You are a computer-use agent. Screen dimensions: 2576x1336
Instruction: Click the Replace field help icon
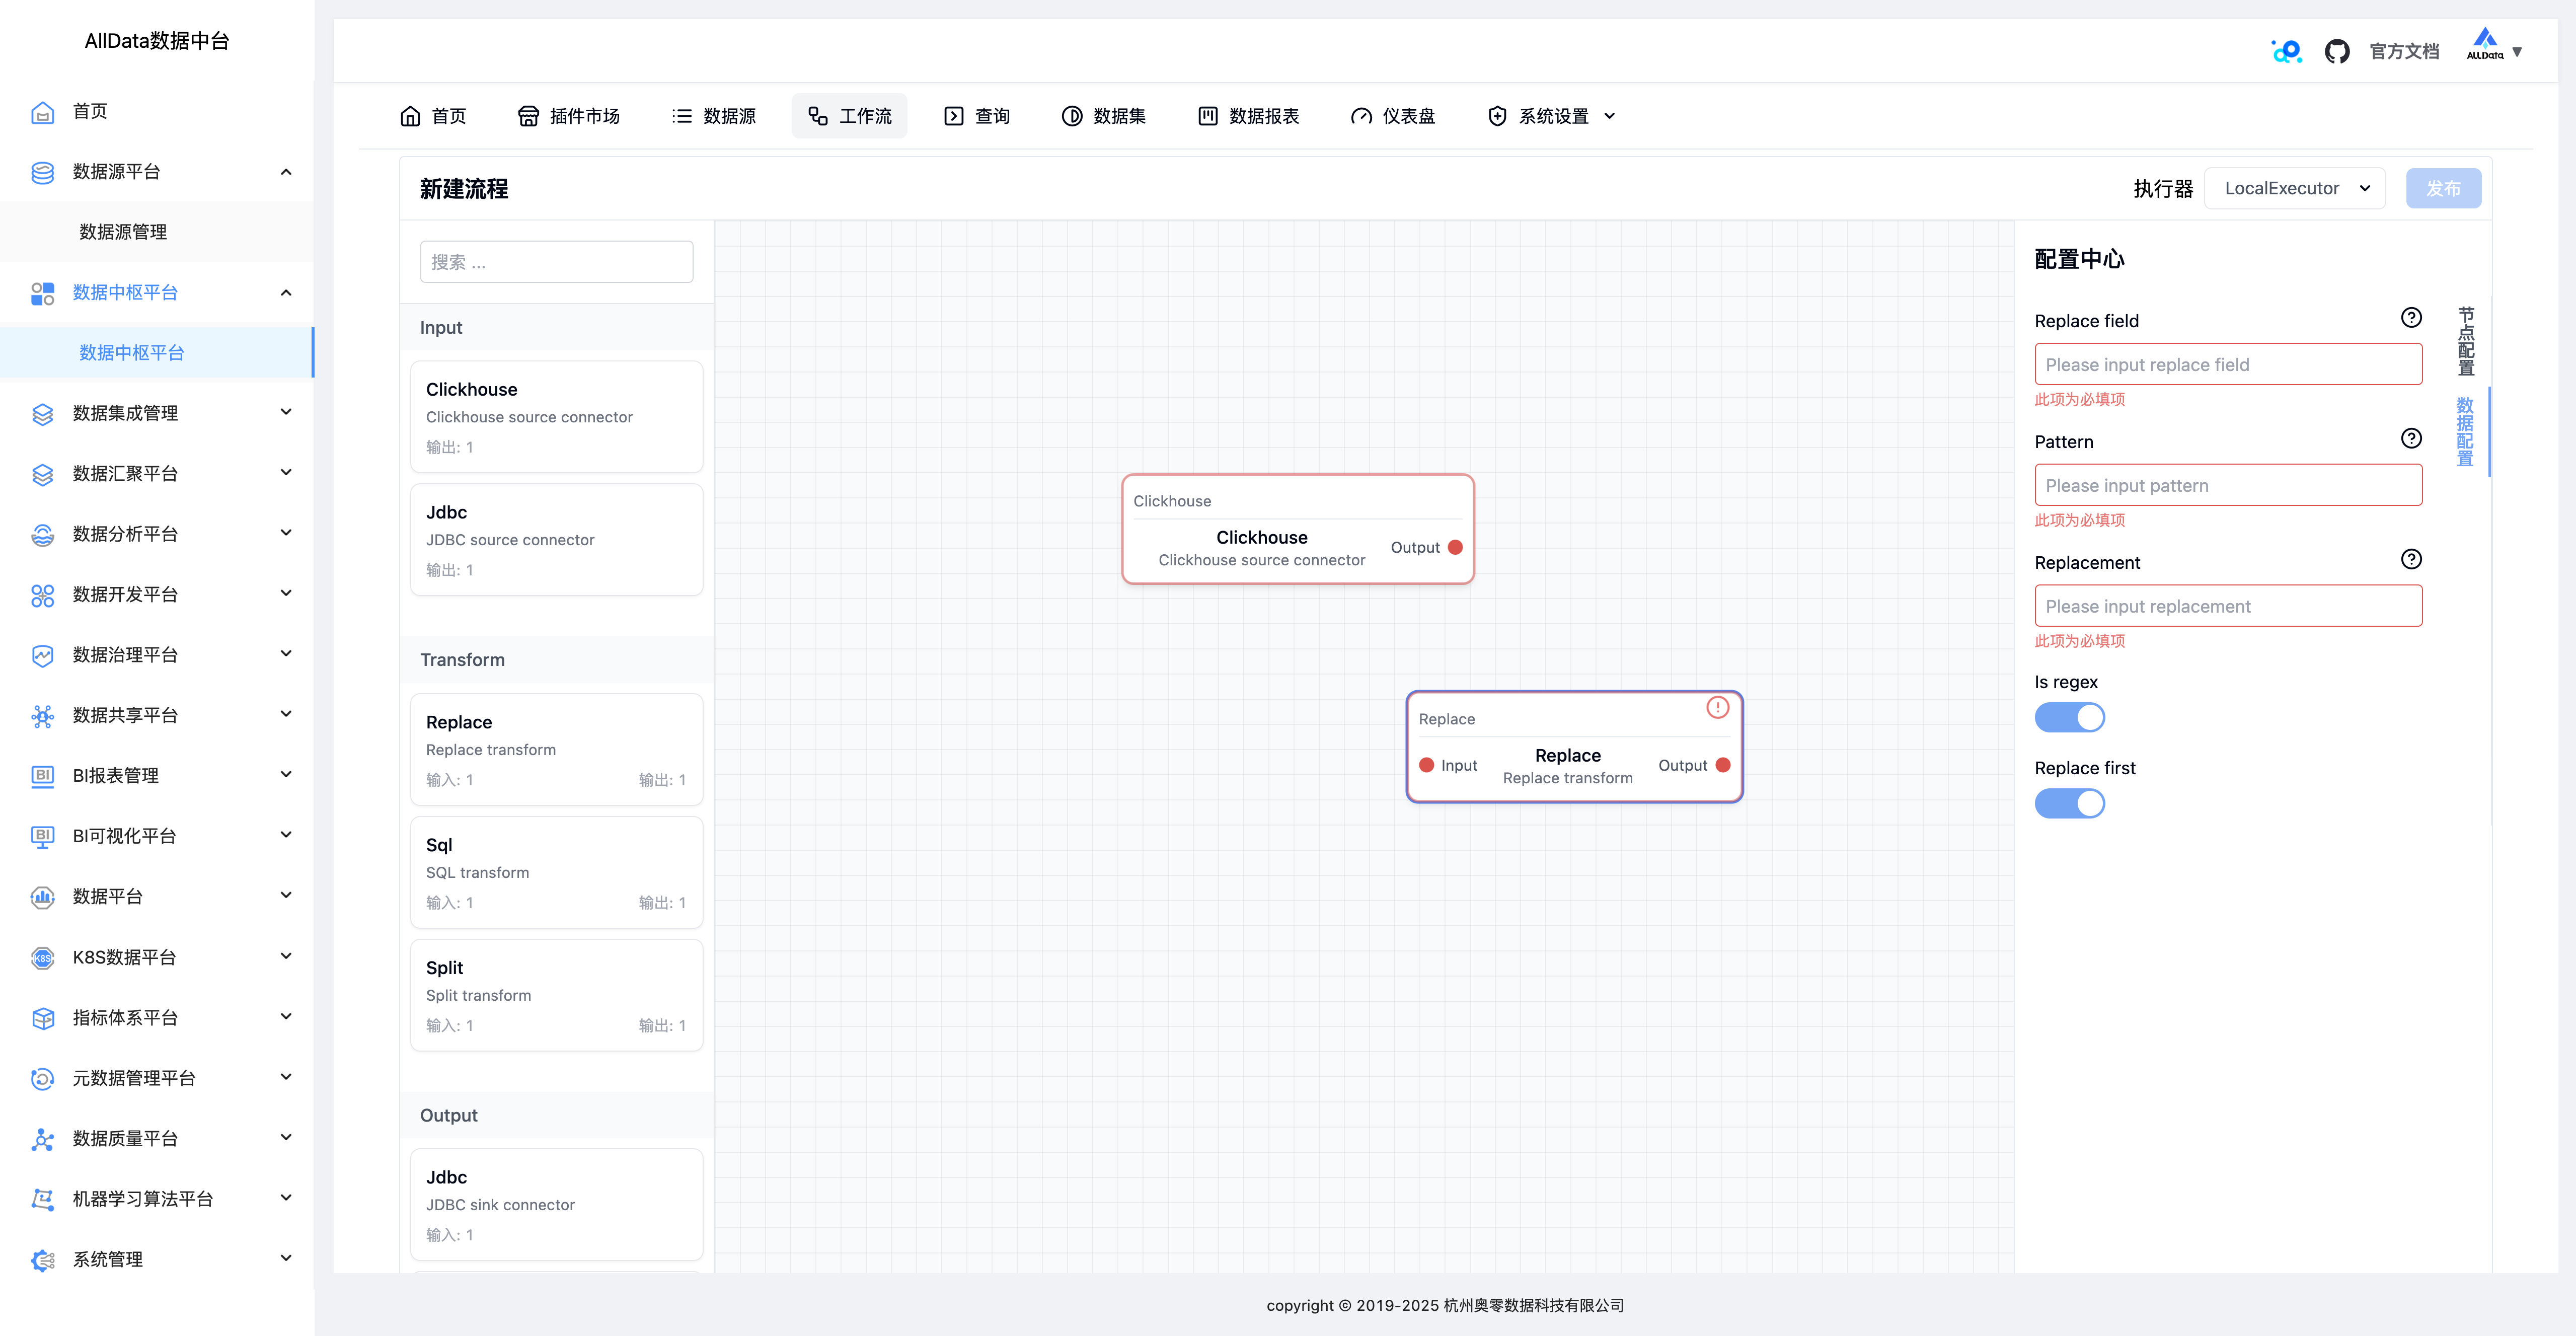point(2411,318)
